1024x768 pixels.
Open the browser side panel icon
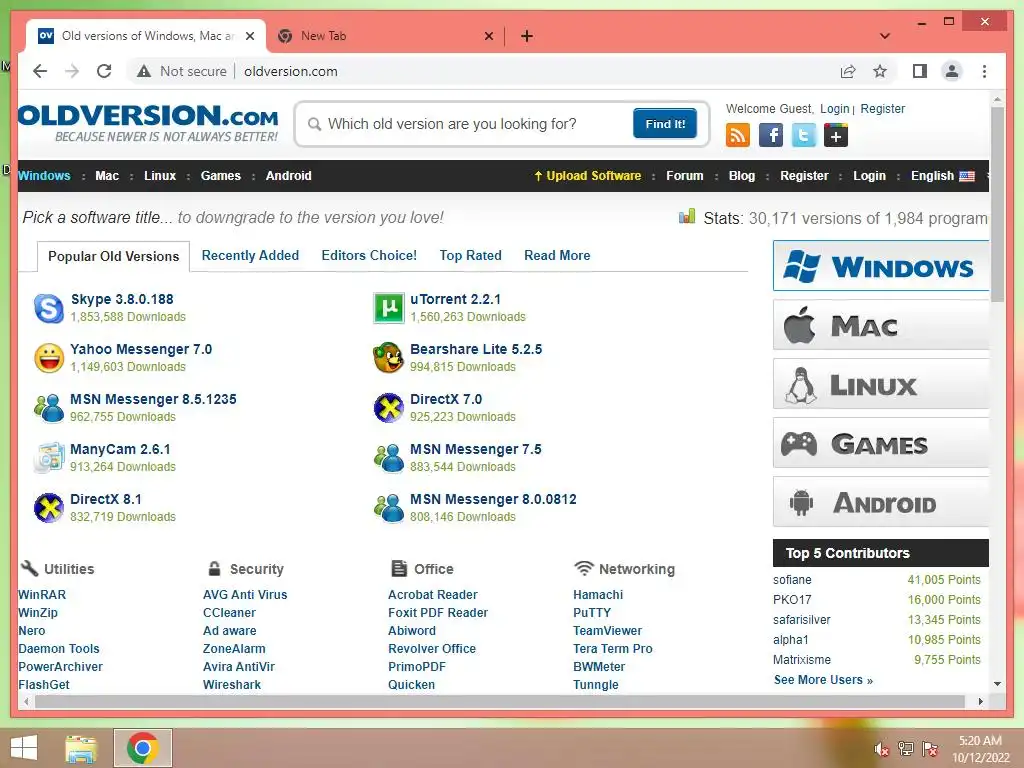click(920, 71)
